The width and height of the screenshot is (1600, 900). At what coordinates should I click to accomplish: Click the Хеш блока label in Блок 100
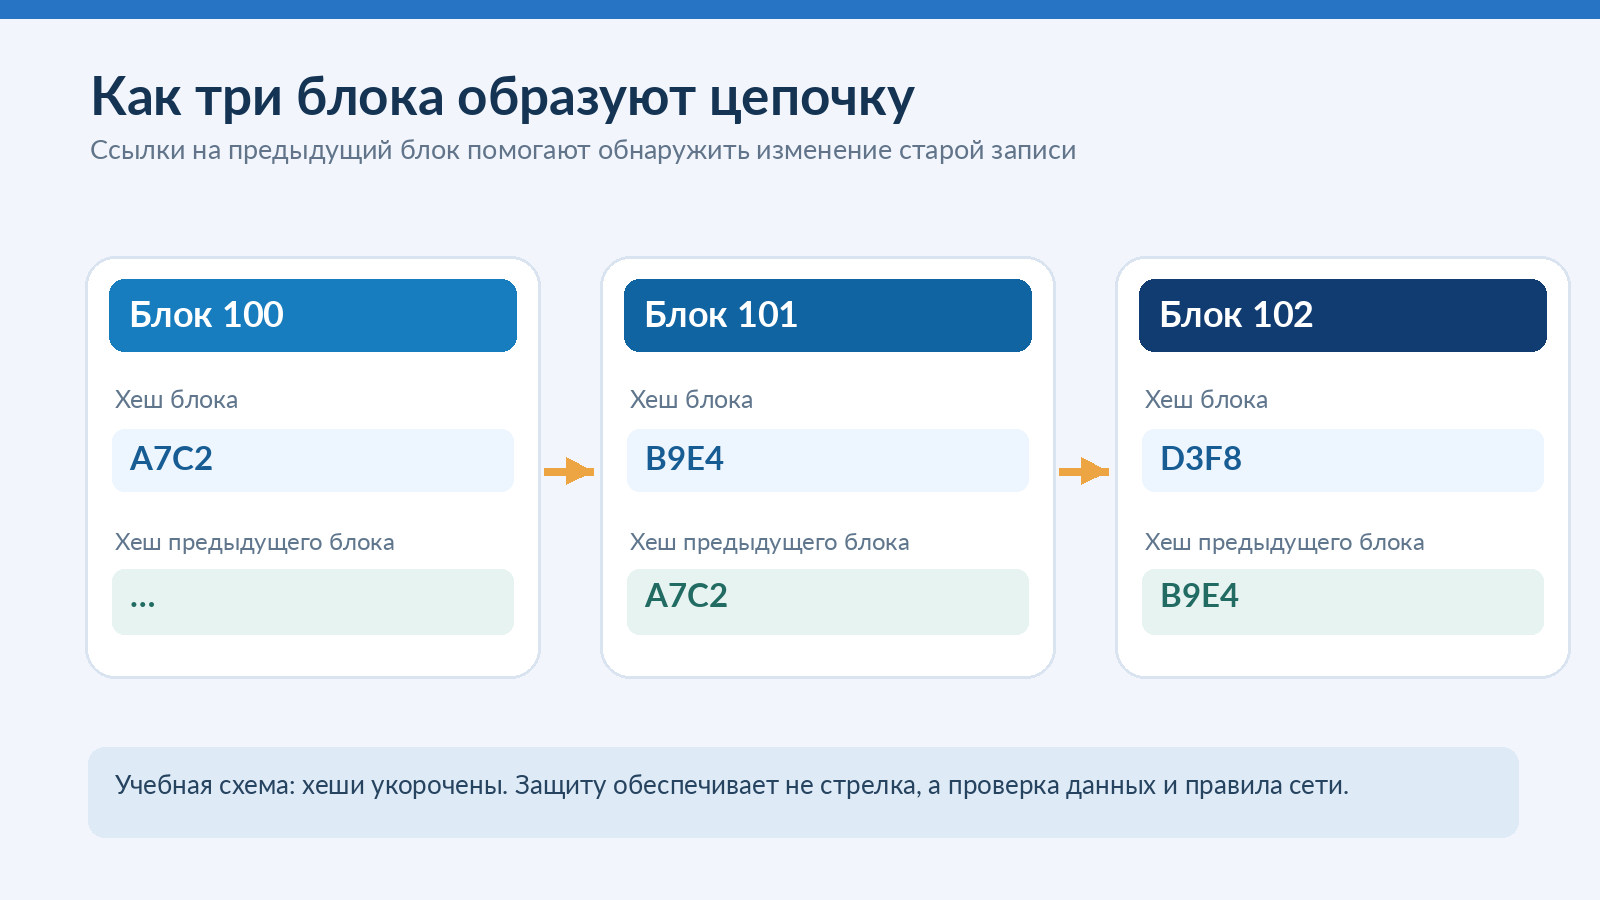[176, 400]
